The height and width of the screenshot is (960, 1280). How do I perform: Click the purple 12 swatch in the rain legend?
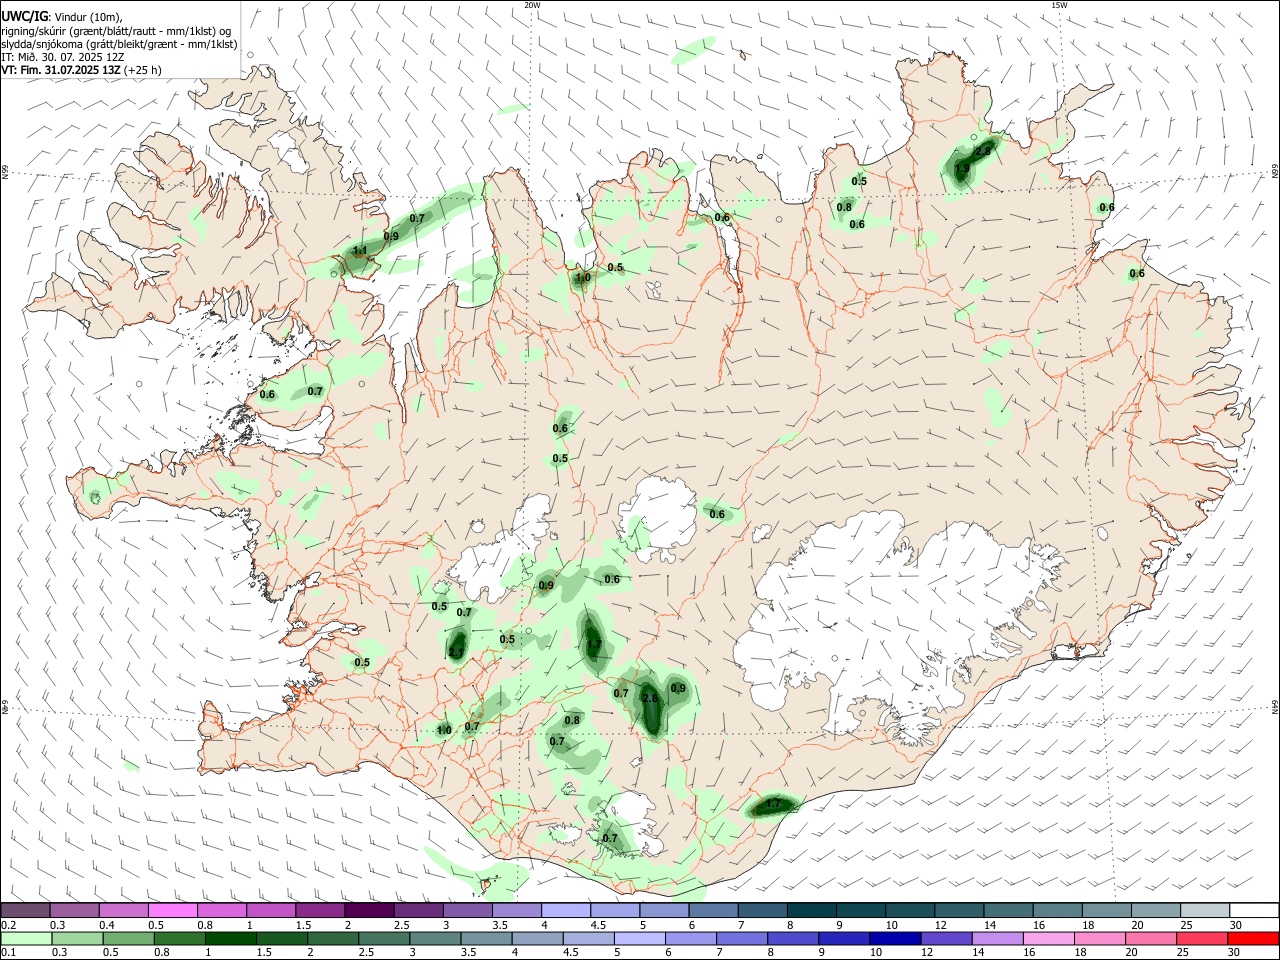tap(946, 938)
